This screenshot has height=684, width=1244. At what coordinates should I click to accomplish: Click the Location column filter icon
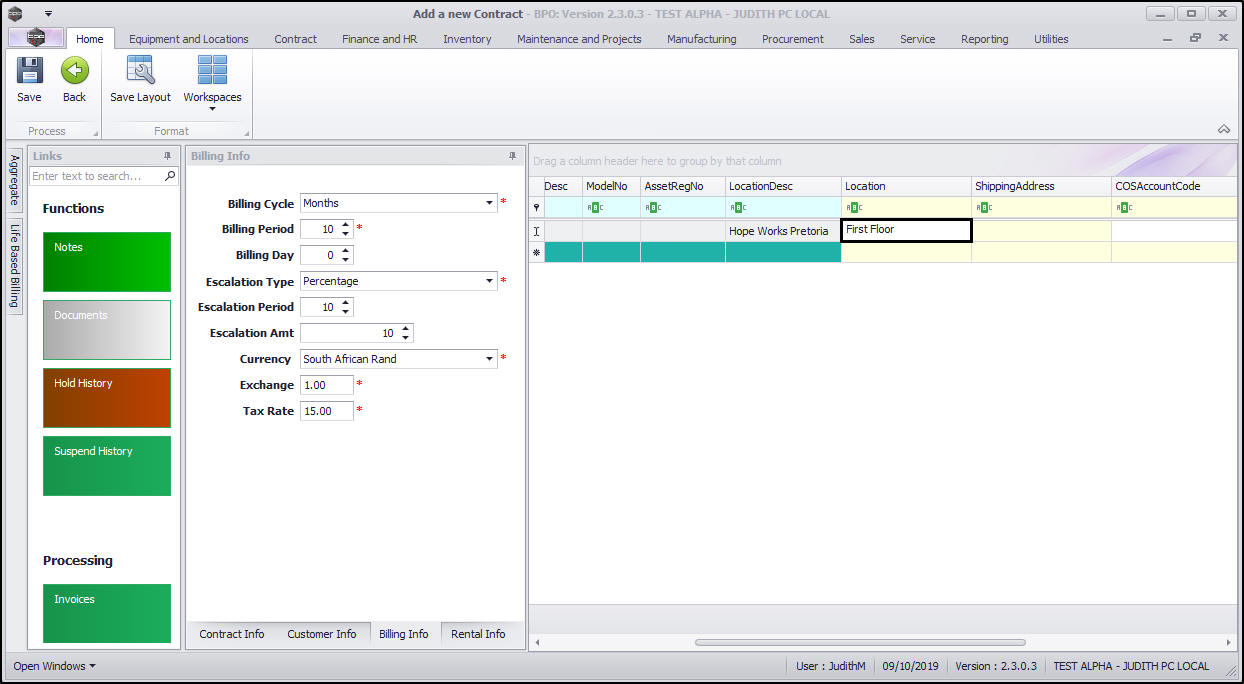[853, 208]
